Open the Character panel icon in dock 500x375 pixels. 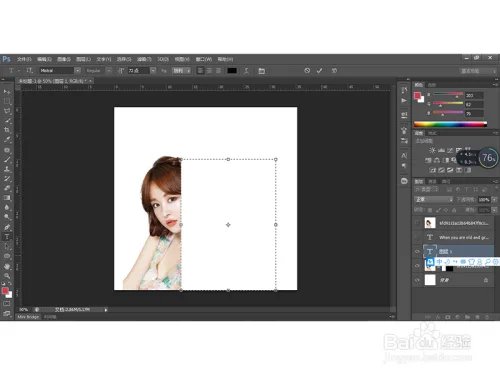[x=404, y=156]
